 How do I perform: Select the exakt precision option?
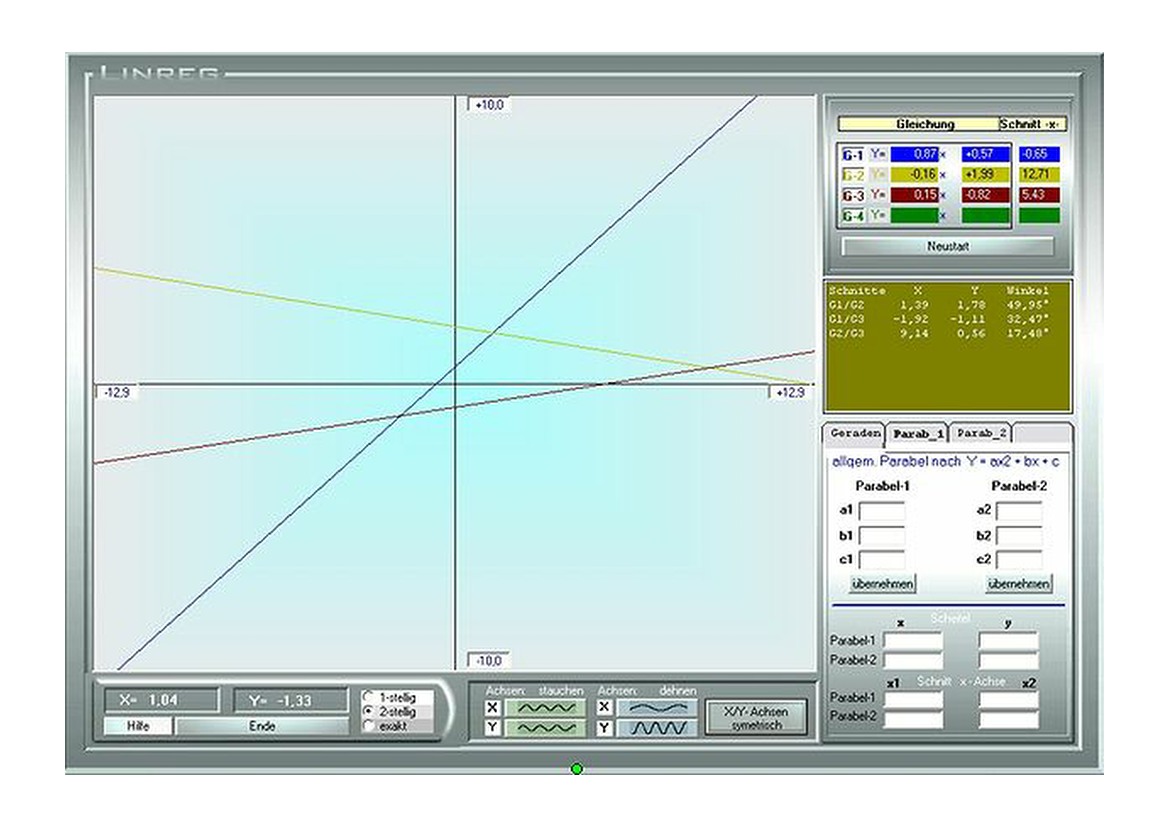pos(370,726)
